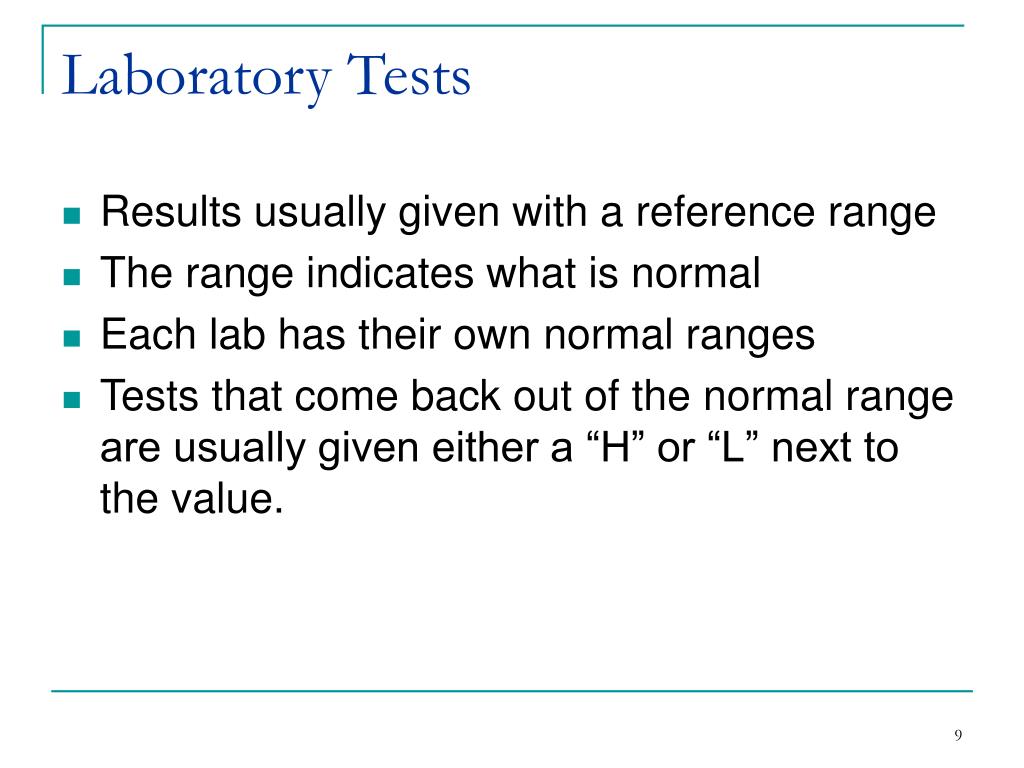The width and height of the screenshot is (1024, 768).
Task: Click the word "Laboratory" in the title
Action: 196,78
